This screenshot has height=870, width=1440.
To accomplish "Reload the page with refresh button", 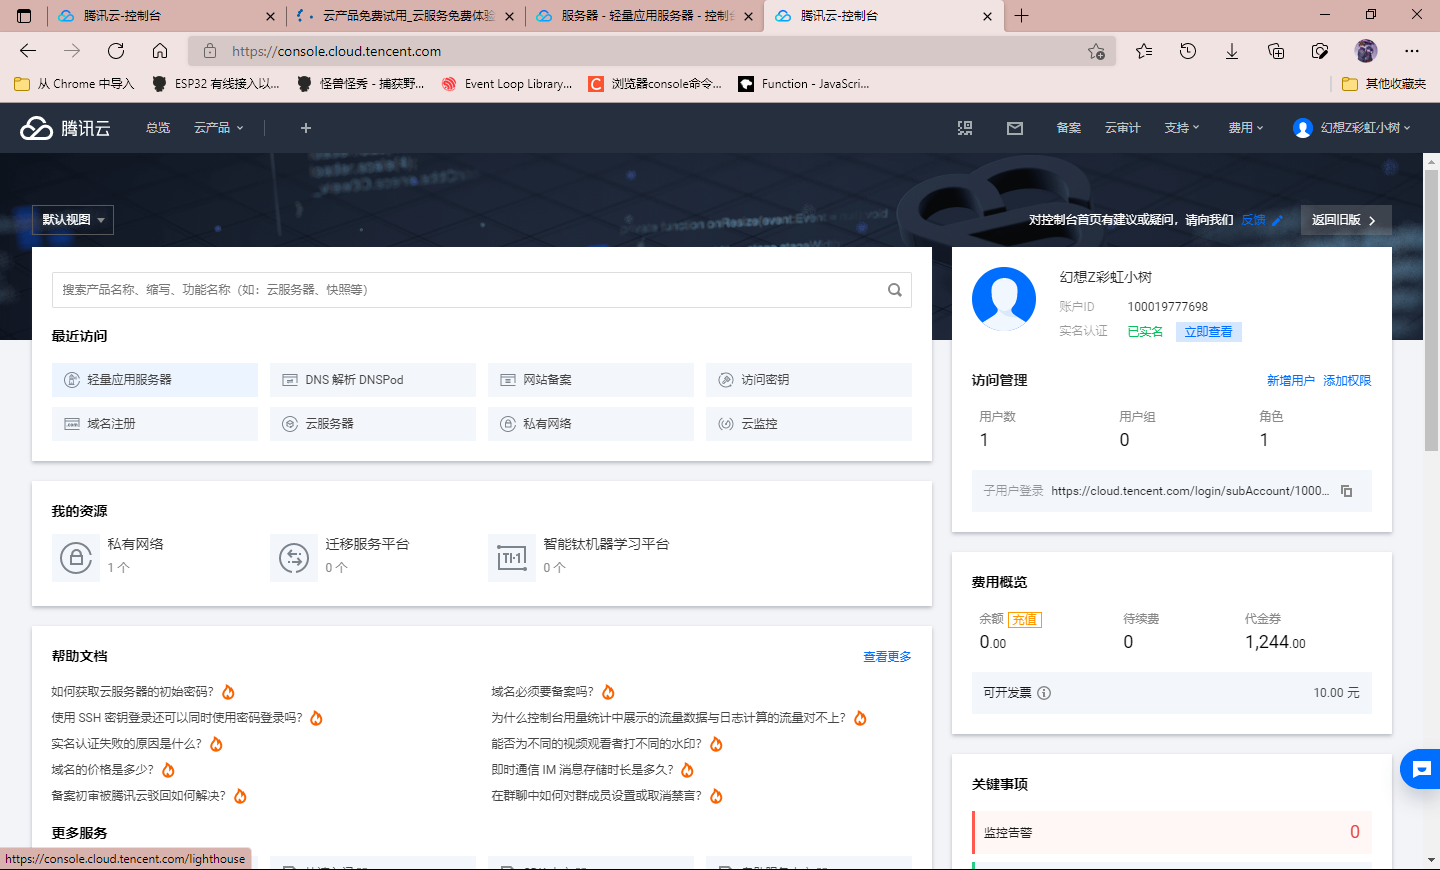I will pos(116,51).
